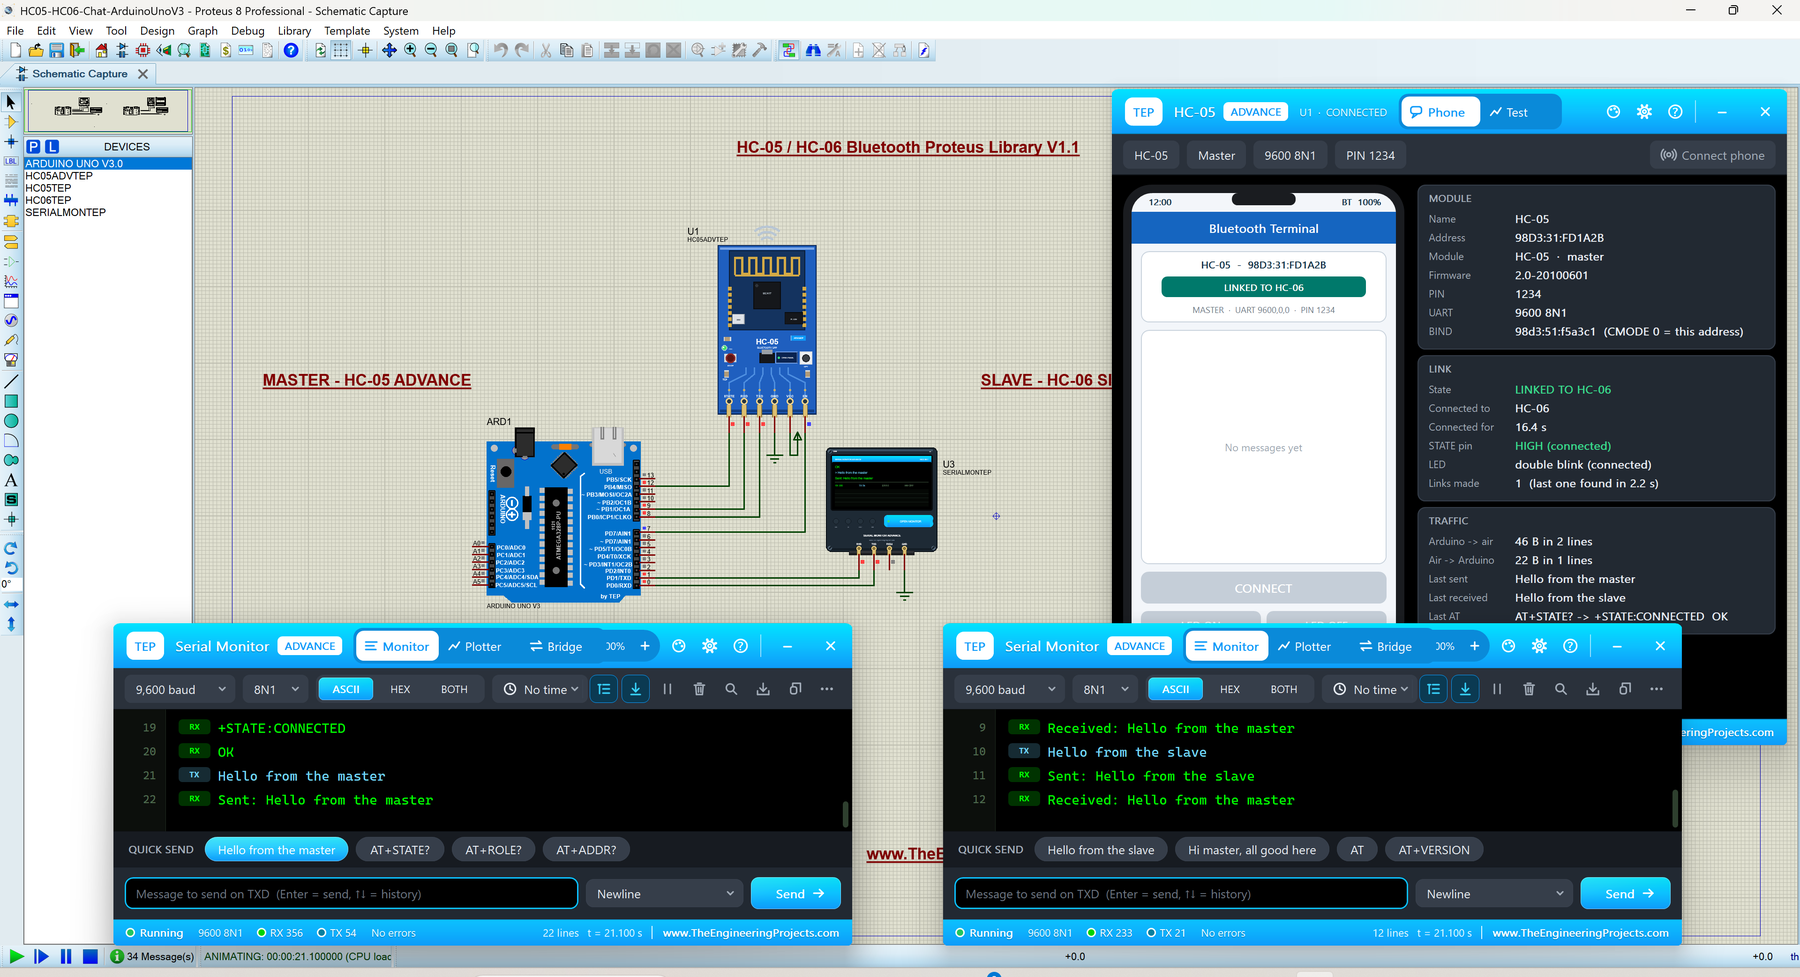Click message input field in right Serial Monitor
The width and height of the screenshot is (1800, 977).
coord(1181,894)
